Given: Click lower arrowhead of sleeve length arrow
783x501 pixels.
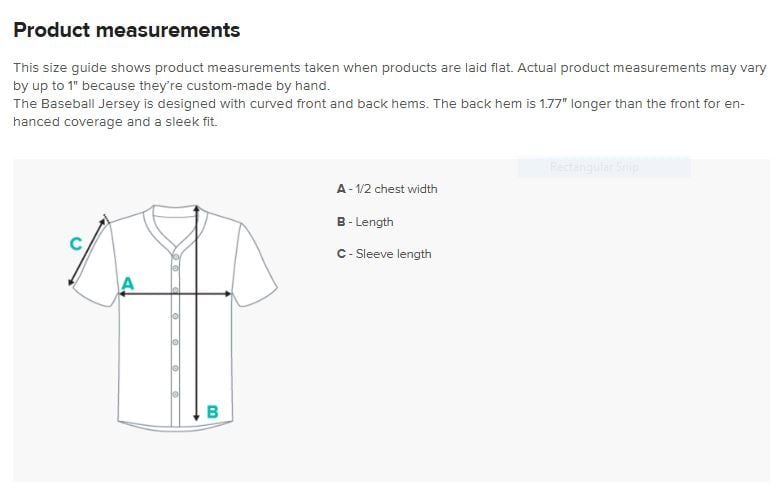Looking at the screenshot, I should click(x=71, y=283).
